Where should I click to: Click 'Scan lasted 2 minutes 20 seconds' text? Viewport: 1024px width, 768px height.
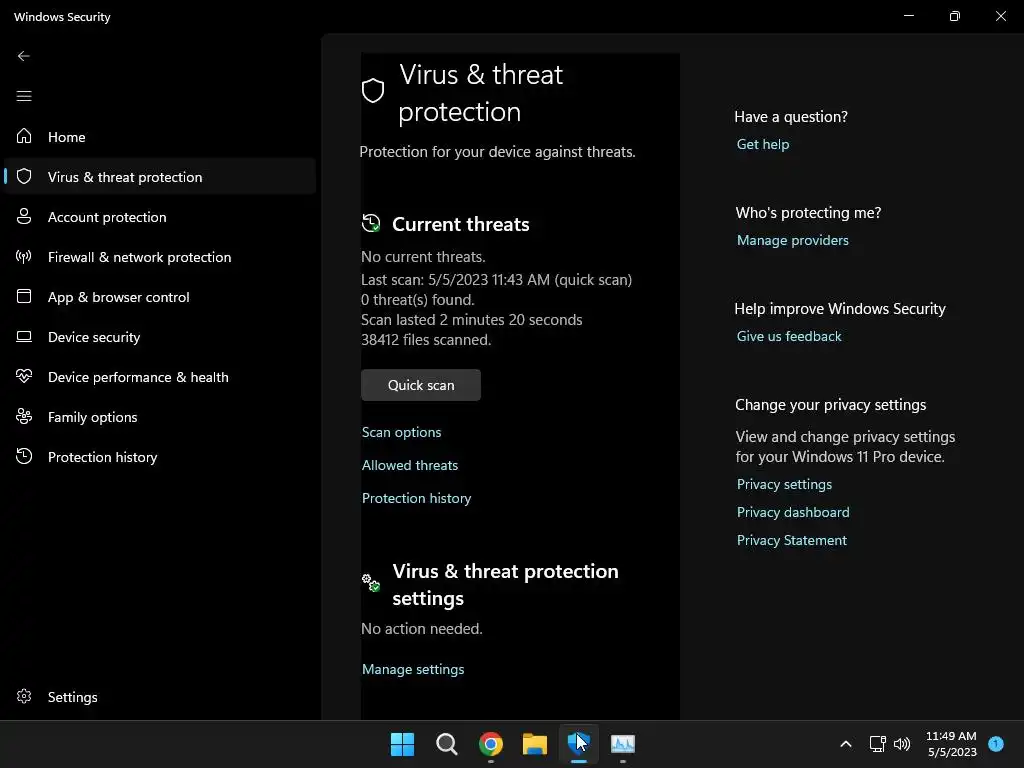point(472,319)
